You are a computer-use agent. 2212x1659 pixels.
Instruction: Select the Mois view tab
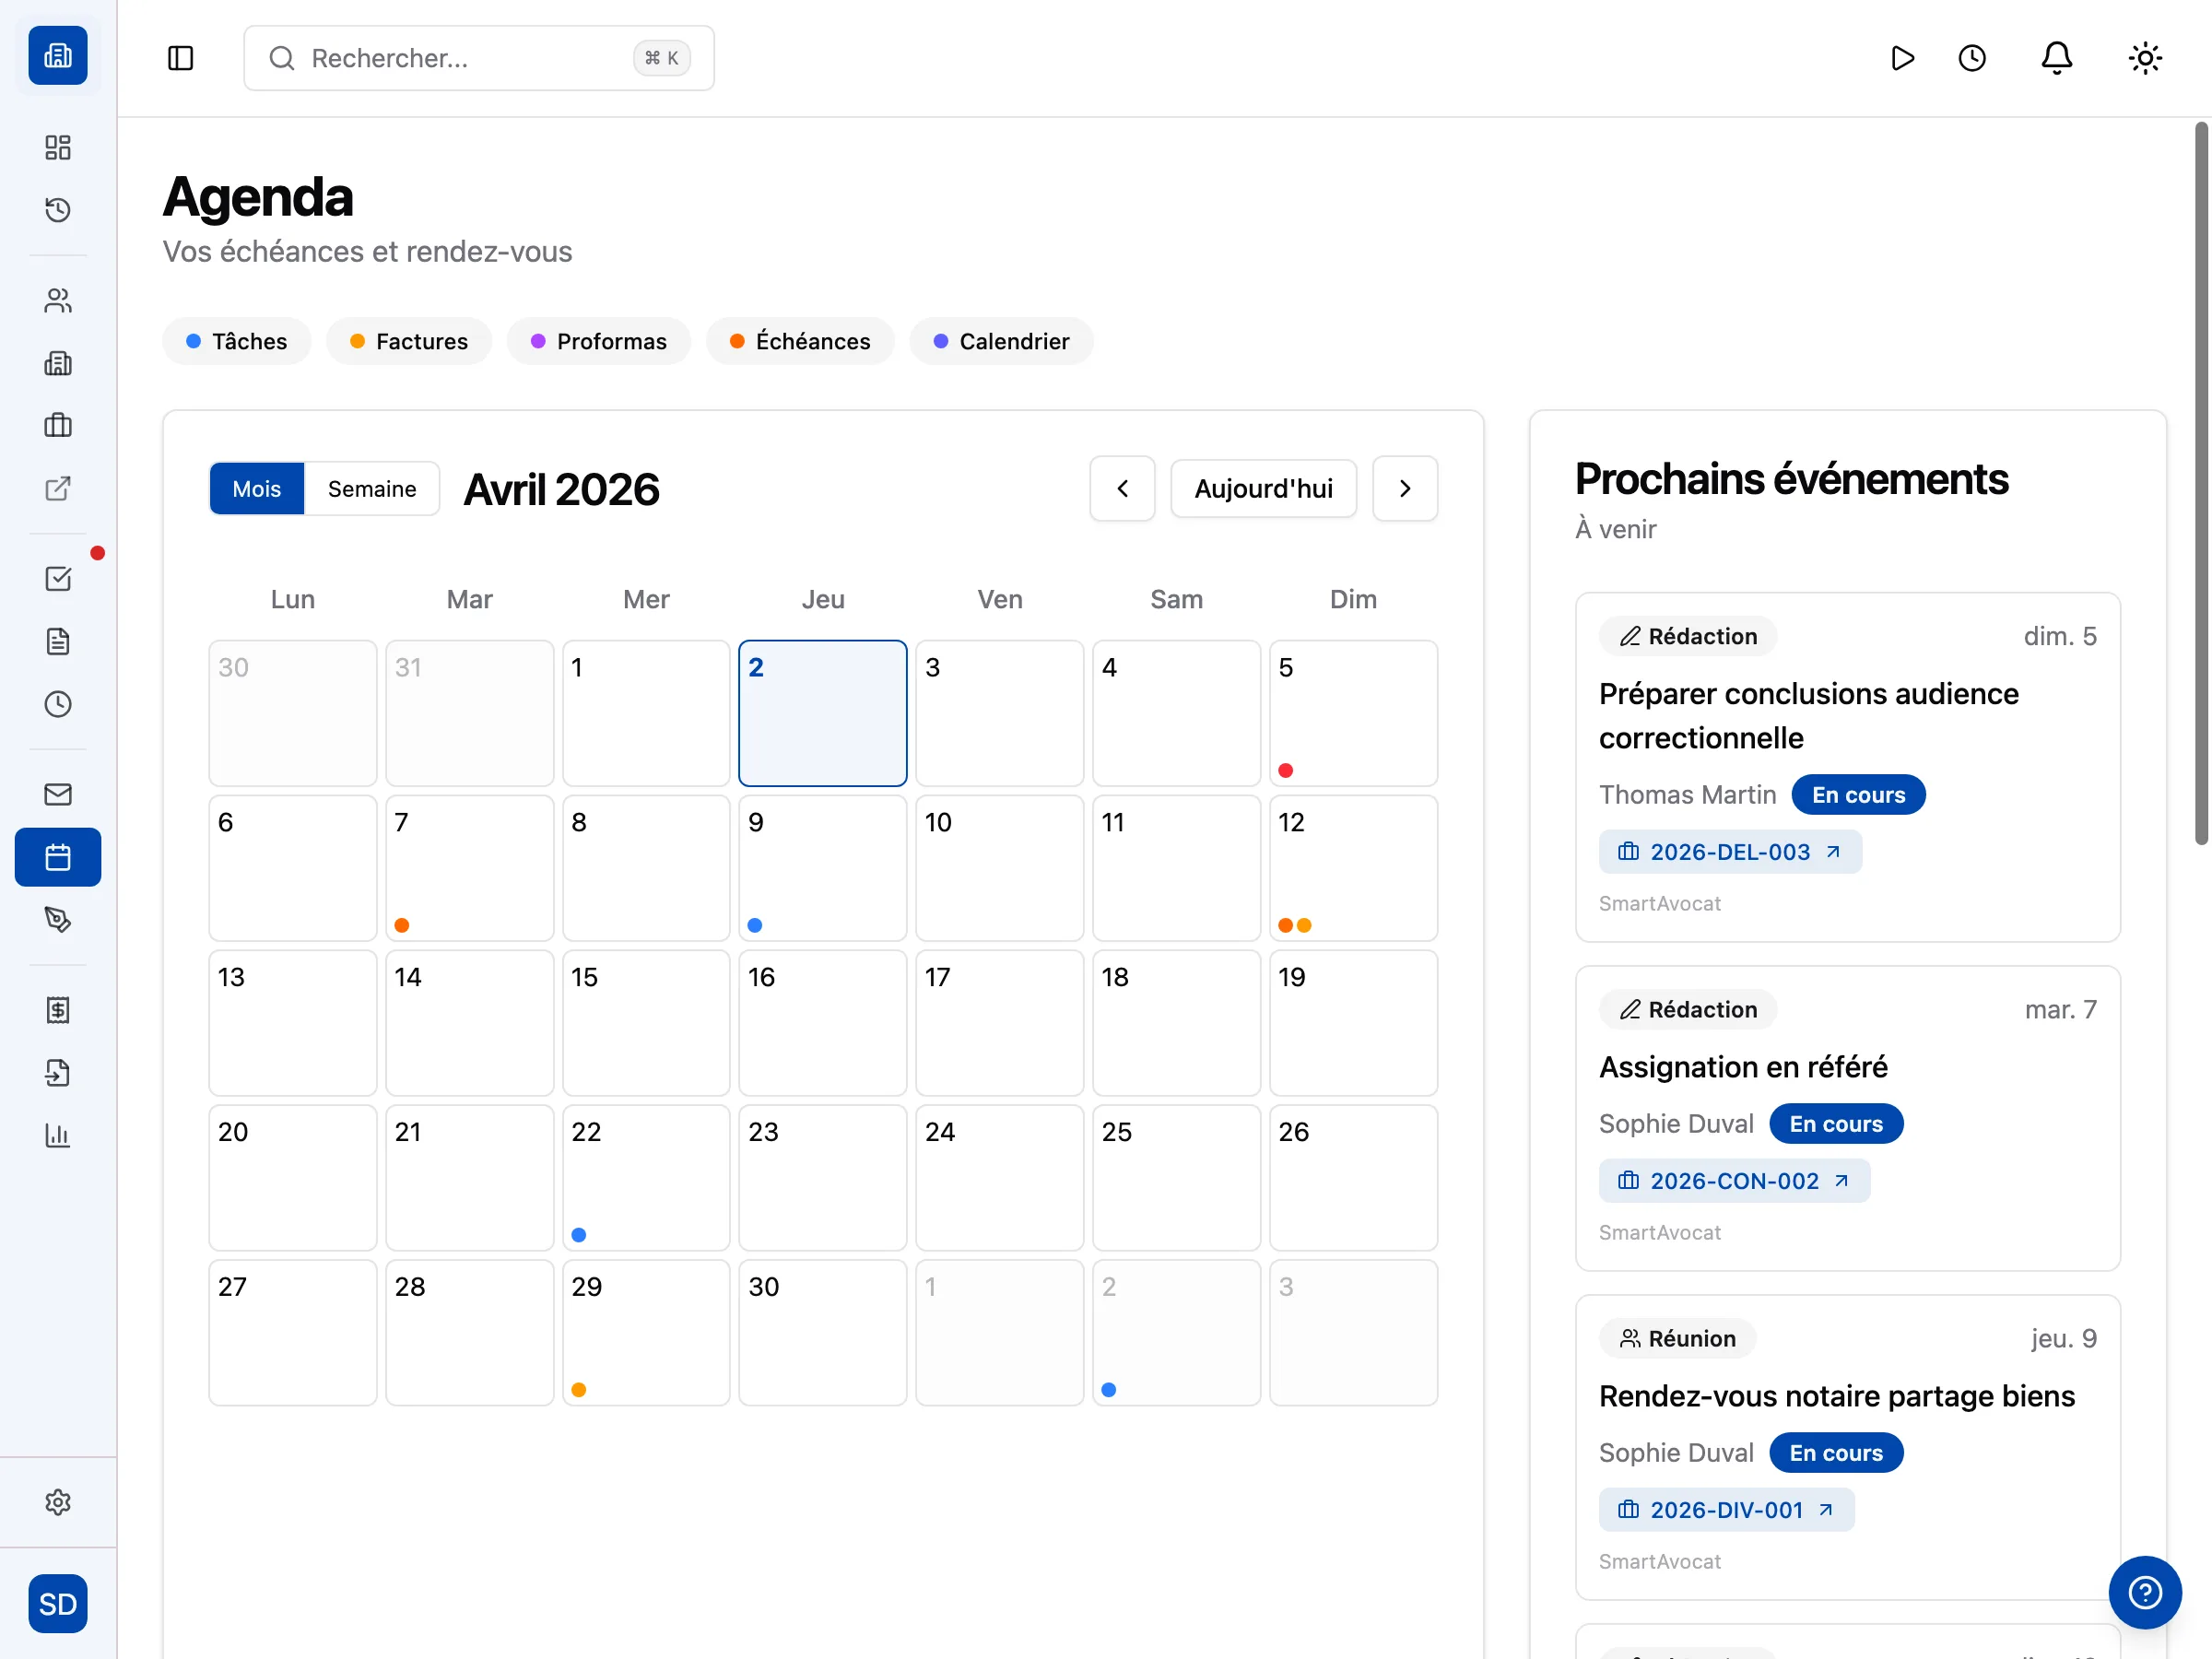(257, 488)
